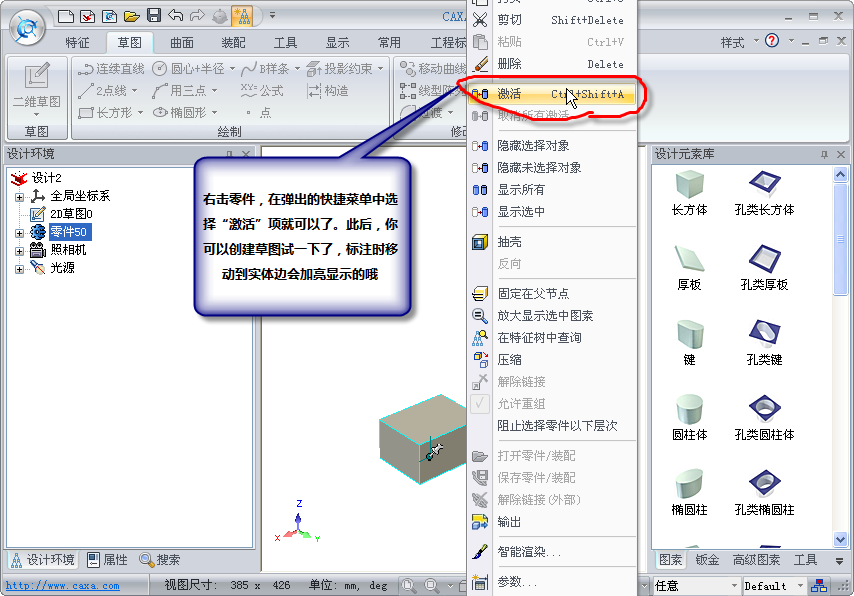
Task: Open help with the question mark icon
Action: (772, 41)
